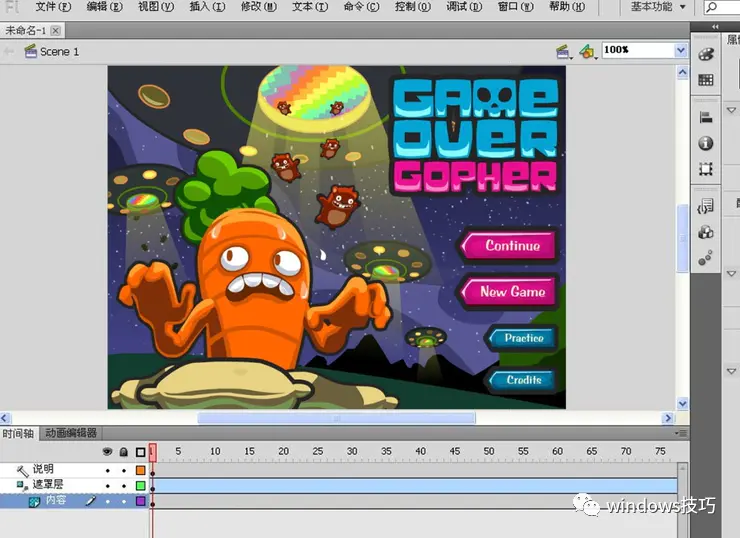The height and width of the screenshot is (538, 740).
Task: Open the Color panel palette icon
Action: (706, 54)
